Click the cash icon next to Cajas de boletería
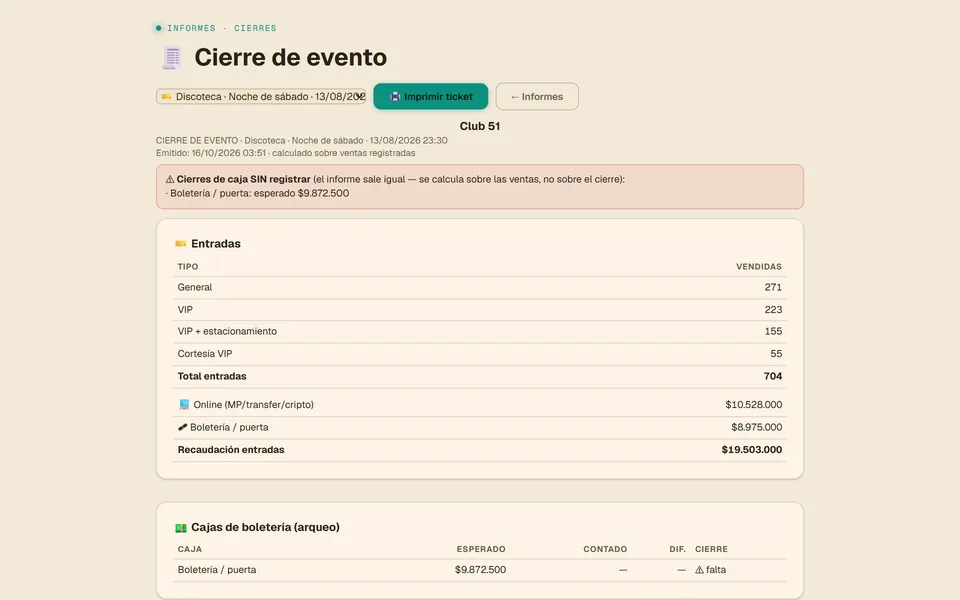 click(x=181, y=528)
